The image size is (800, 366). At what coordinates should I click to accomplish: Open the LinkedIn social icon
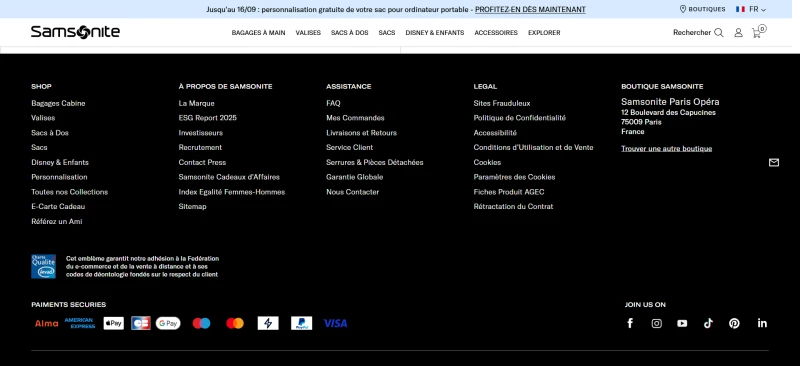[x=762, y=323]
